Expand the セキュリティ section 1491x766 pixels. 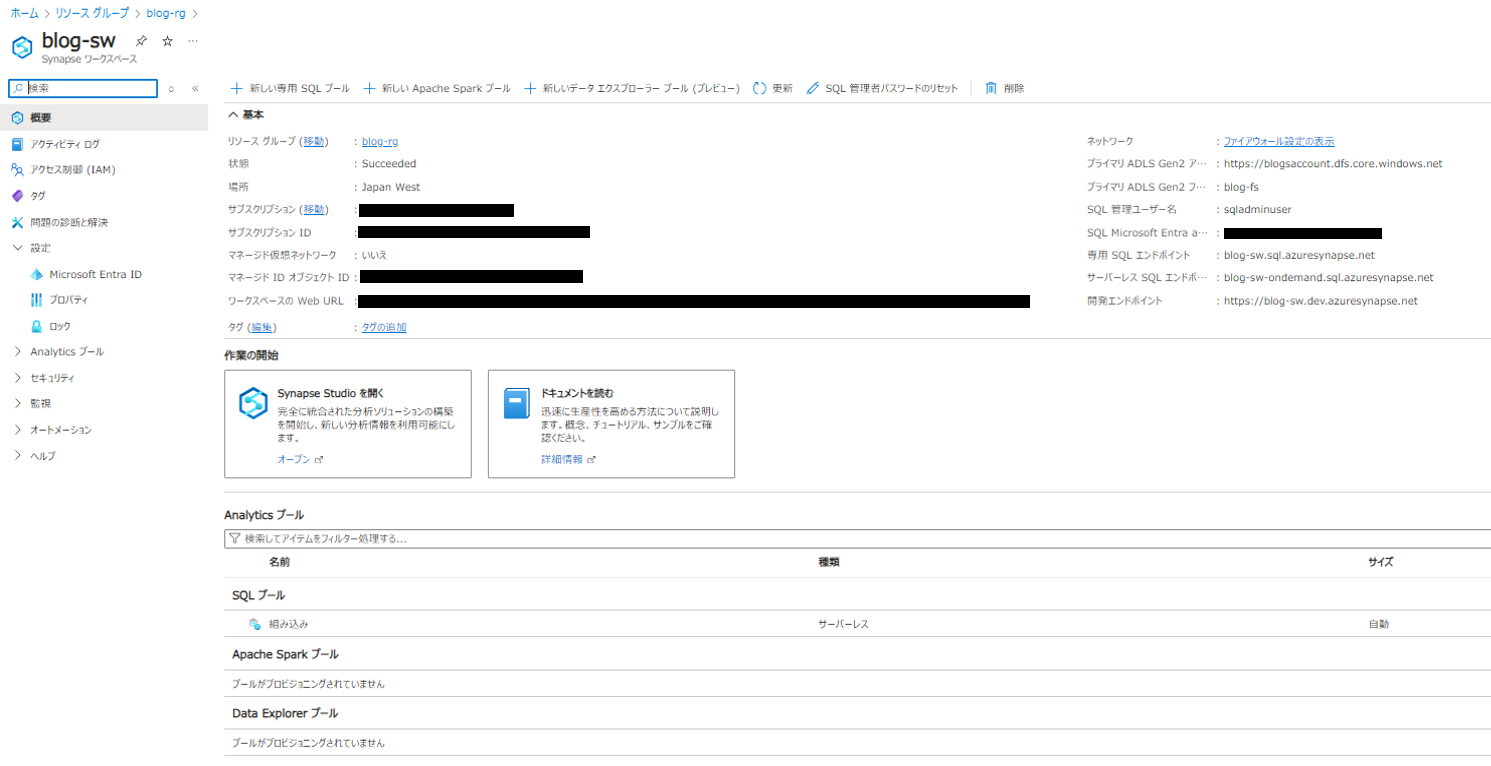[17, 378]
